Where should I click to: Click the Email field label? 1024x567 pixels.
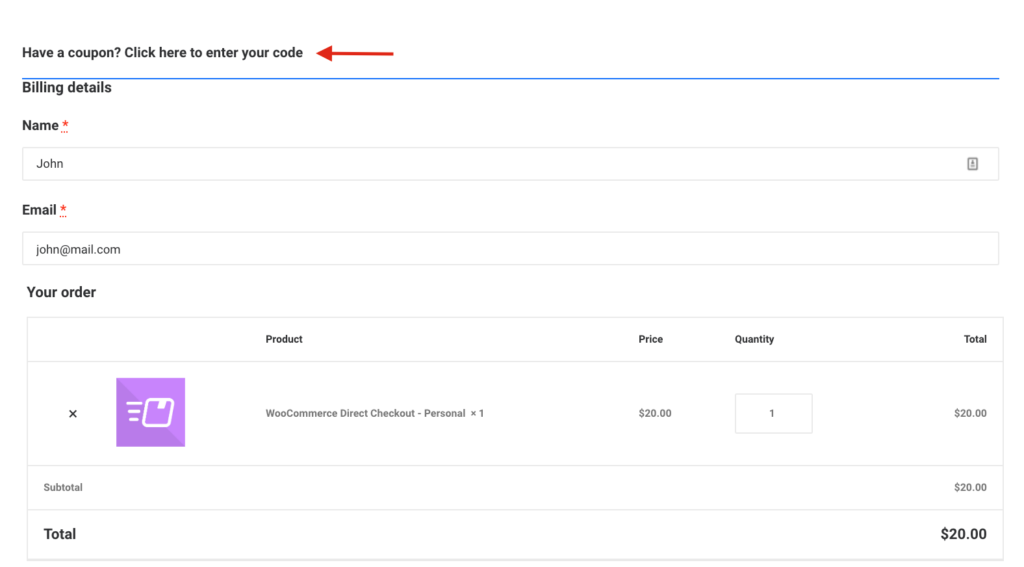pos(39,210)
